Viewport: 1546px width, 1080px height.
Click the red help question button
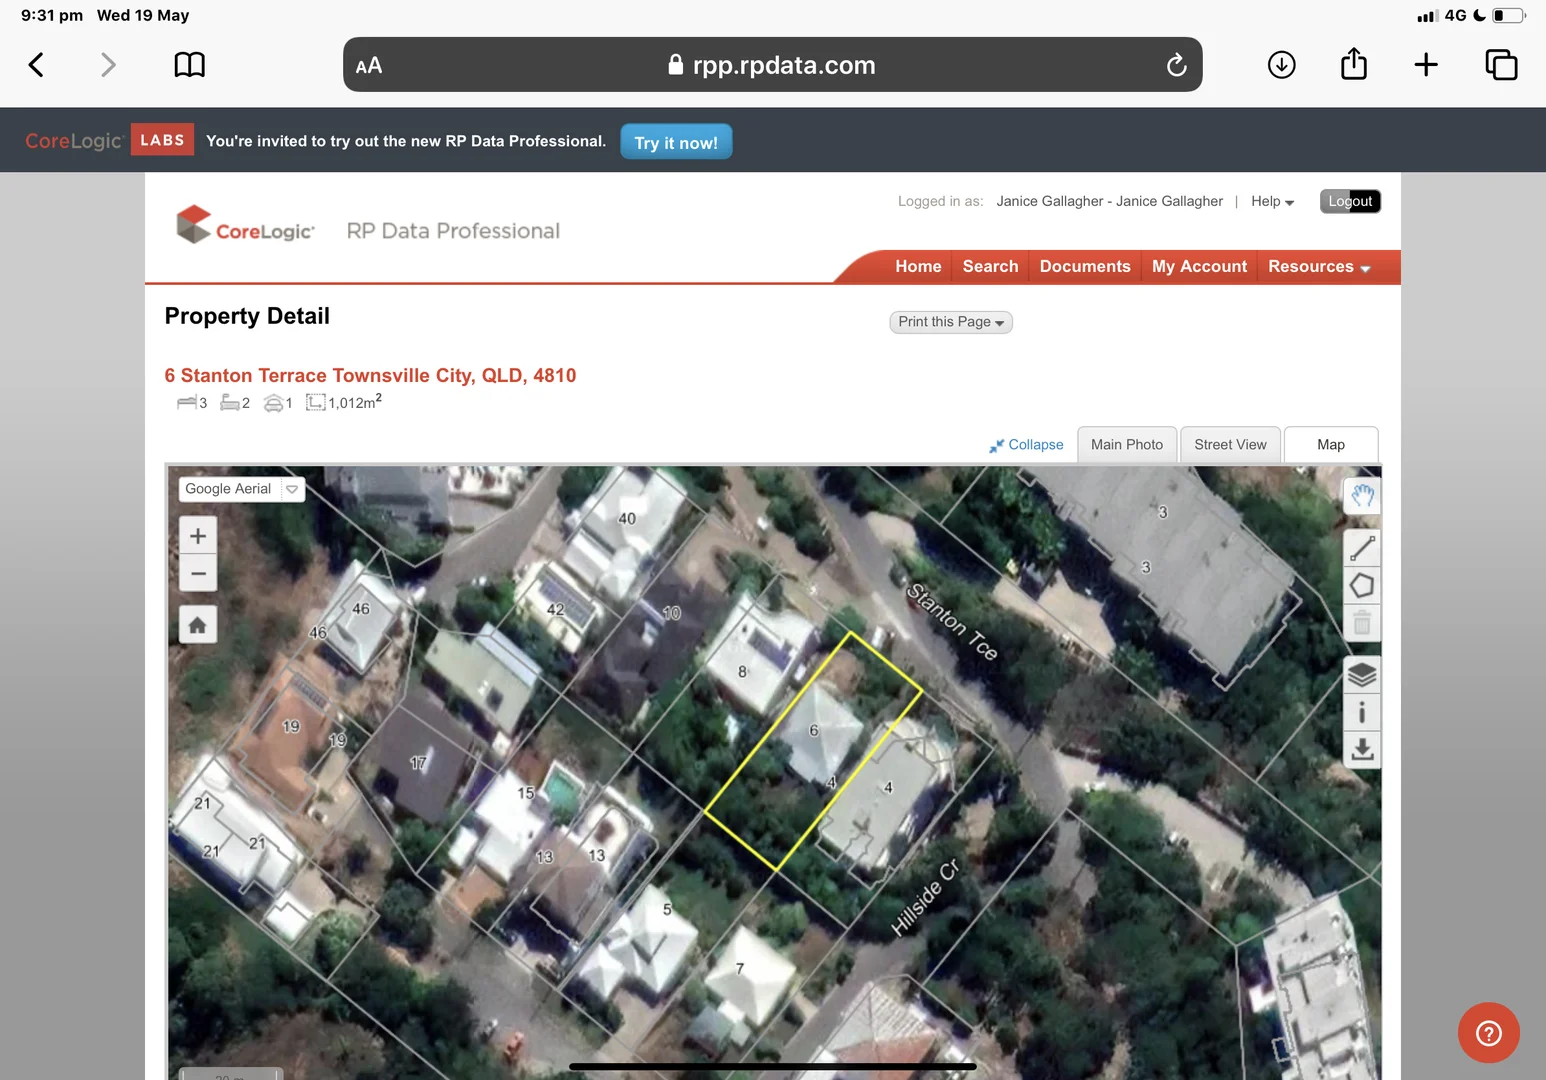pos(1488,1033)
